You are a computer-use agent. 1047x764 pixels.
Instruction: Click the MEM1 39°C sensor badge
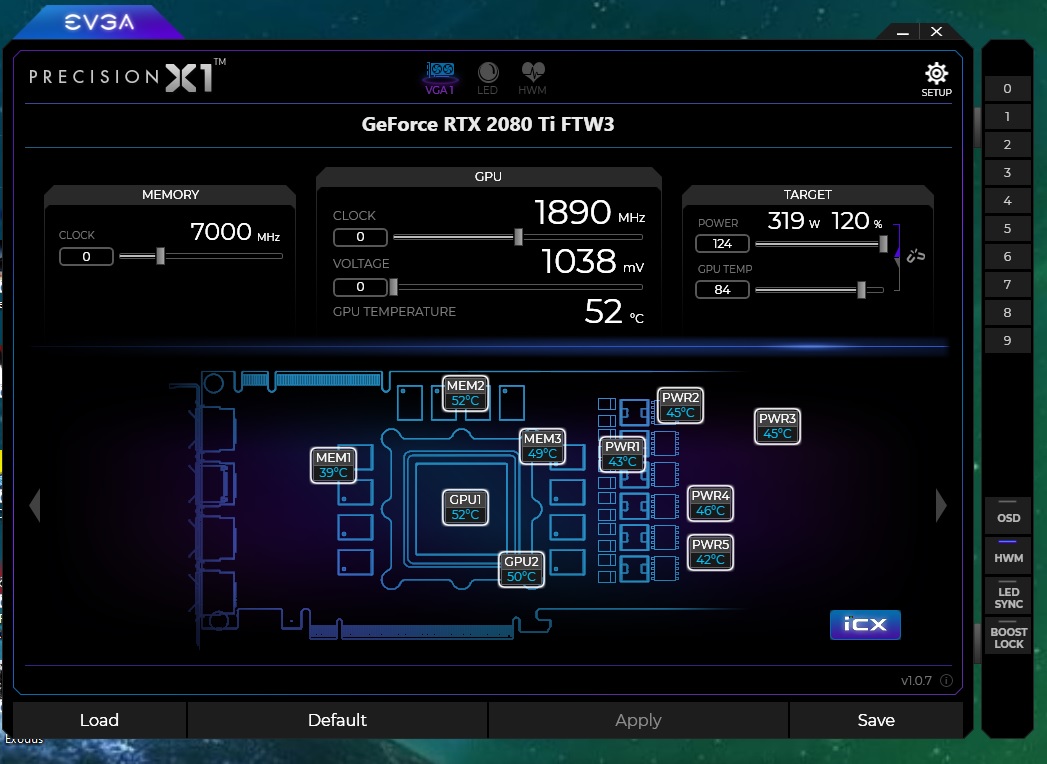click(x=333, y=465)
